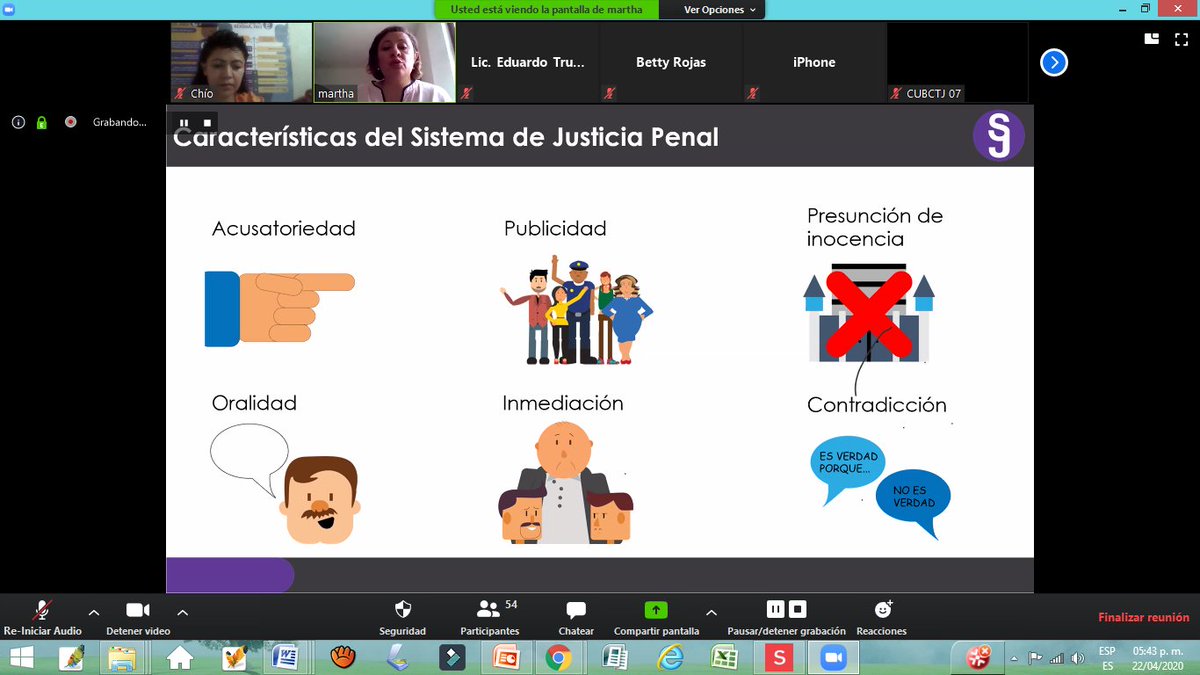The image size is (1200, 675).
Task: Click Finalizar reunión to end meeting
Action: 1144,618
